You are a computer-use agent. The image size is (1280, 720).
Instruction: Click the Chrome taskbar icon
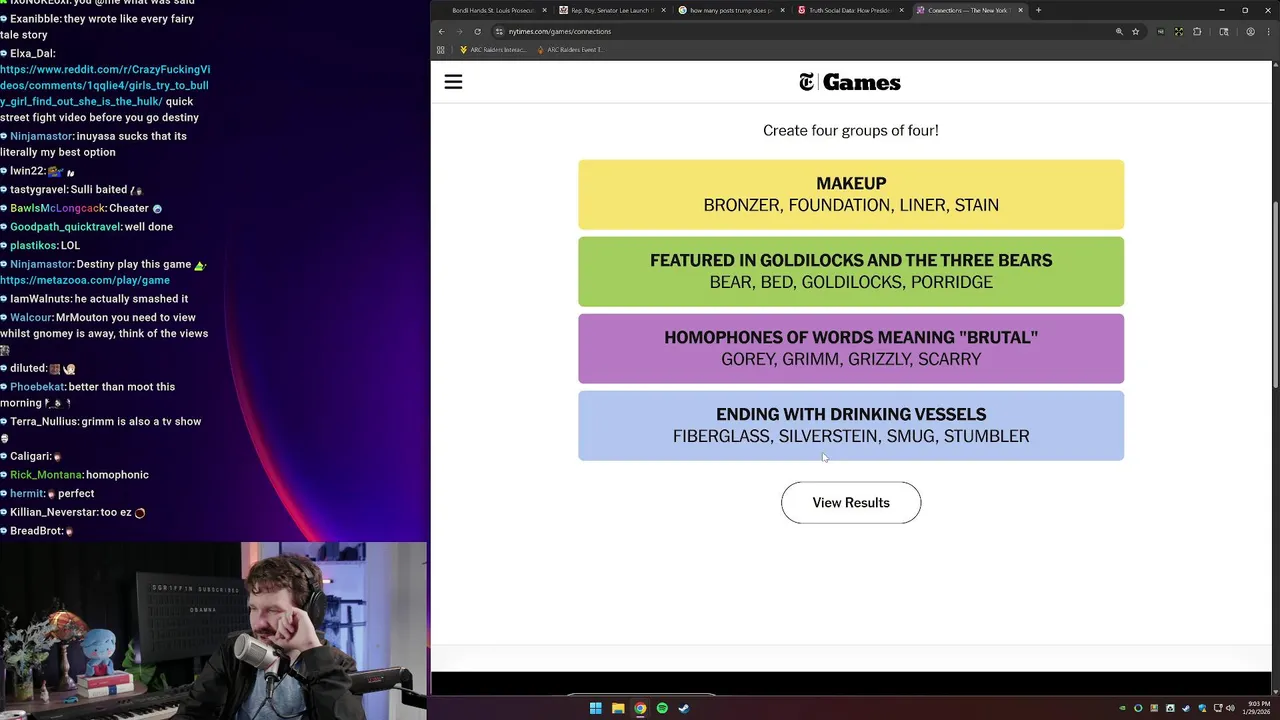pos(640,708)
